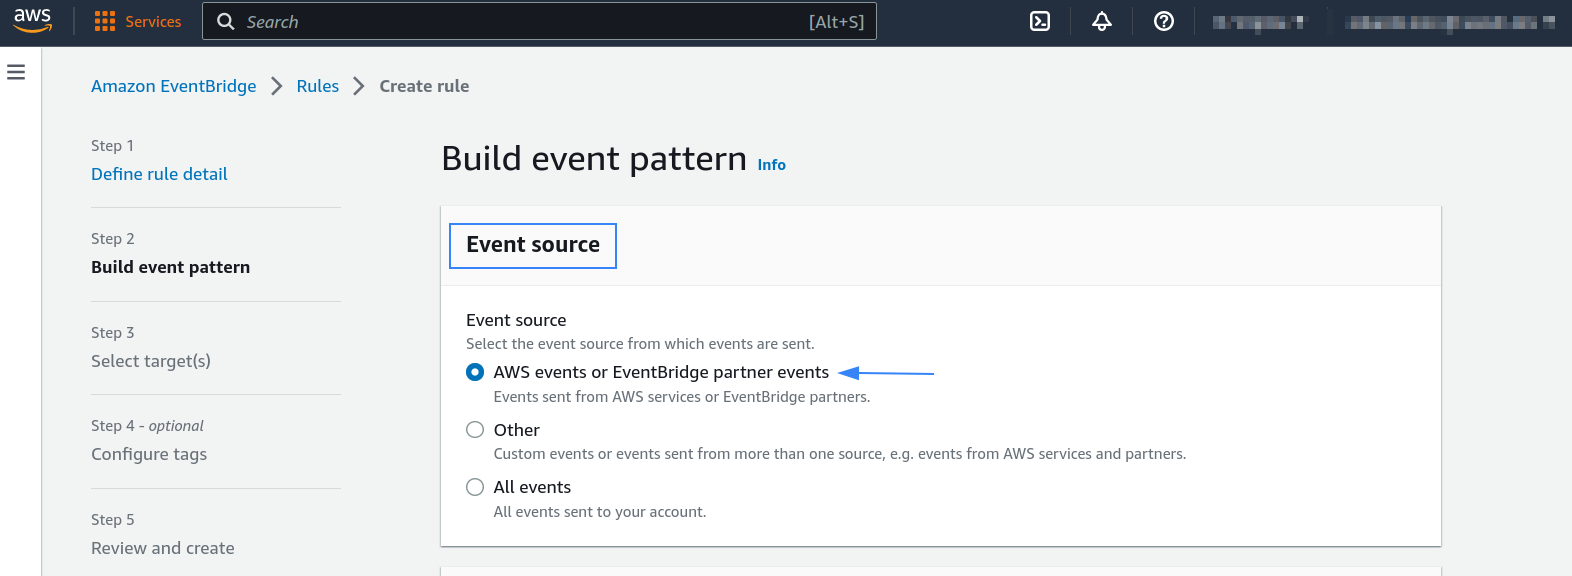Click 'Events sent from AWS services' description

click(x=682, y=397)
